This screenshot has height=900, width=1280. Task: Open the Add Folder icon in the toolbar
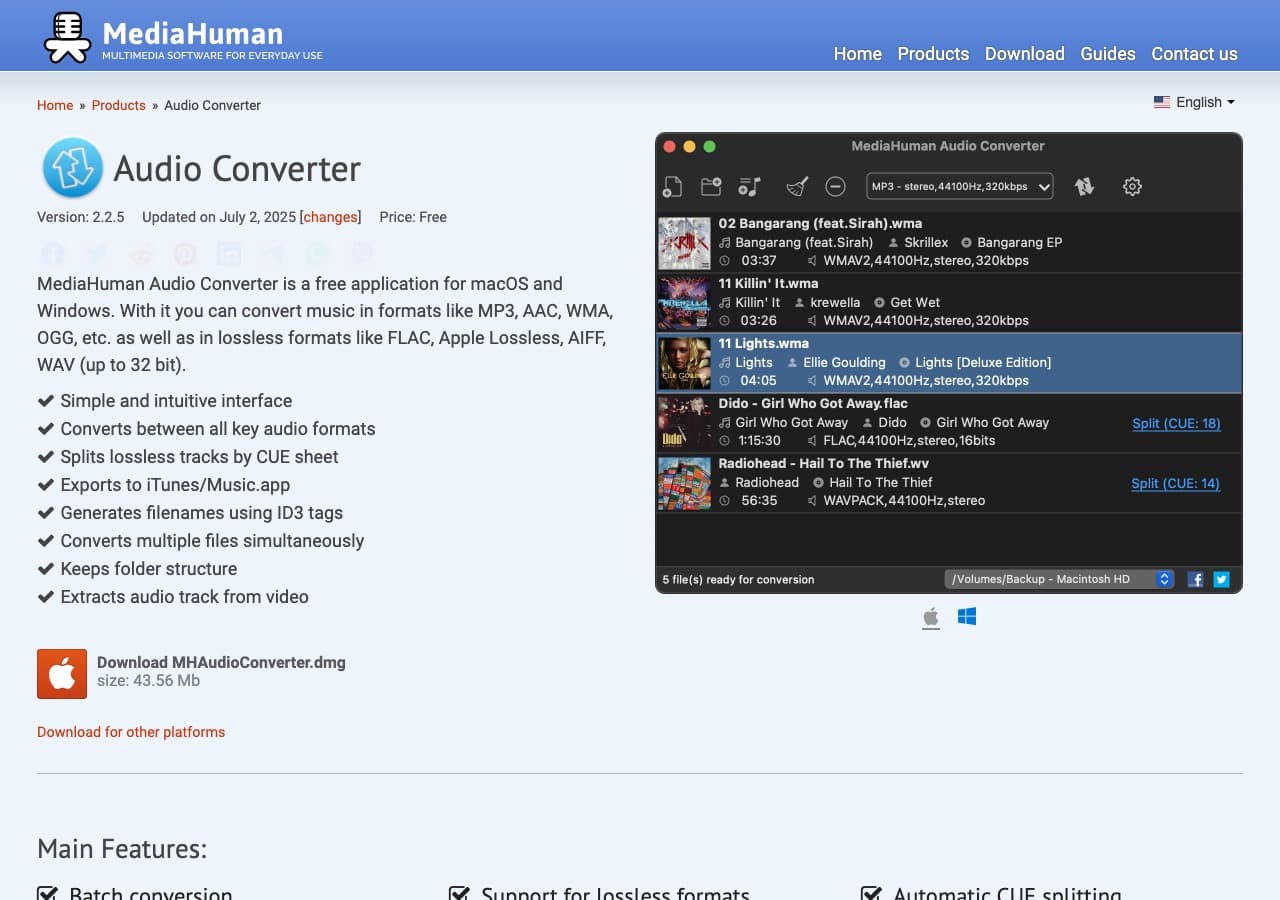pos(711,186)
